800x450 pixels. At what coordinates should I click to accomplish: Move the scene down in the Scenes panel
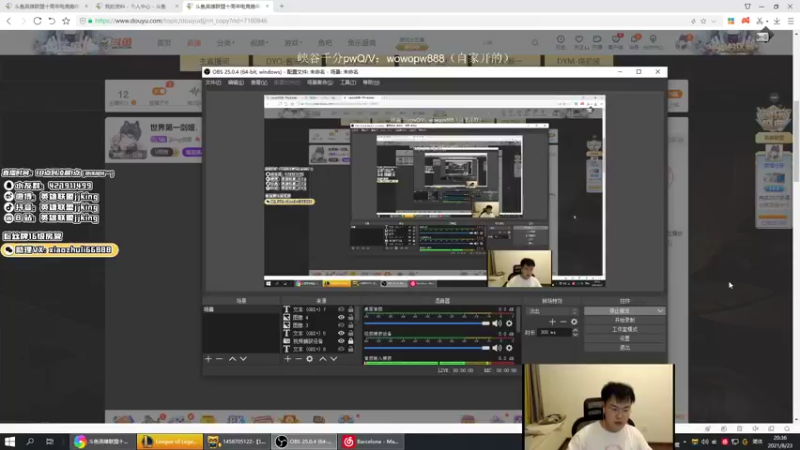point(243,359)
